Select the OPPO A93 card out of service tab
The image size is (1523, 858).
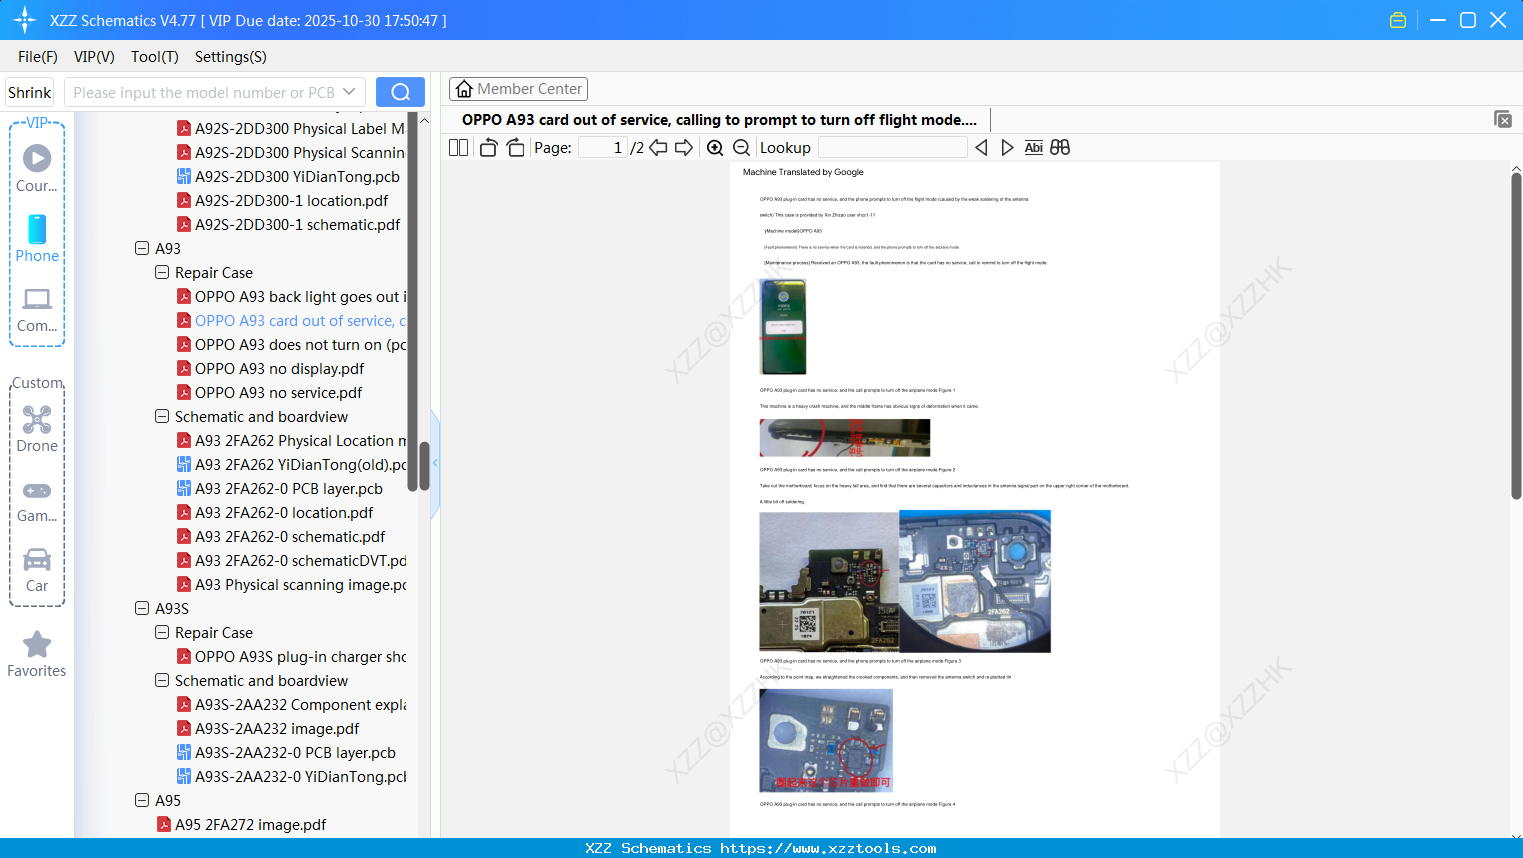(719, 120)
